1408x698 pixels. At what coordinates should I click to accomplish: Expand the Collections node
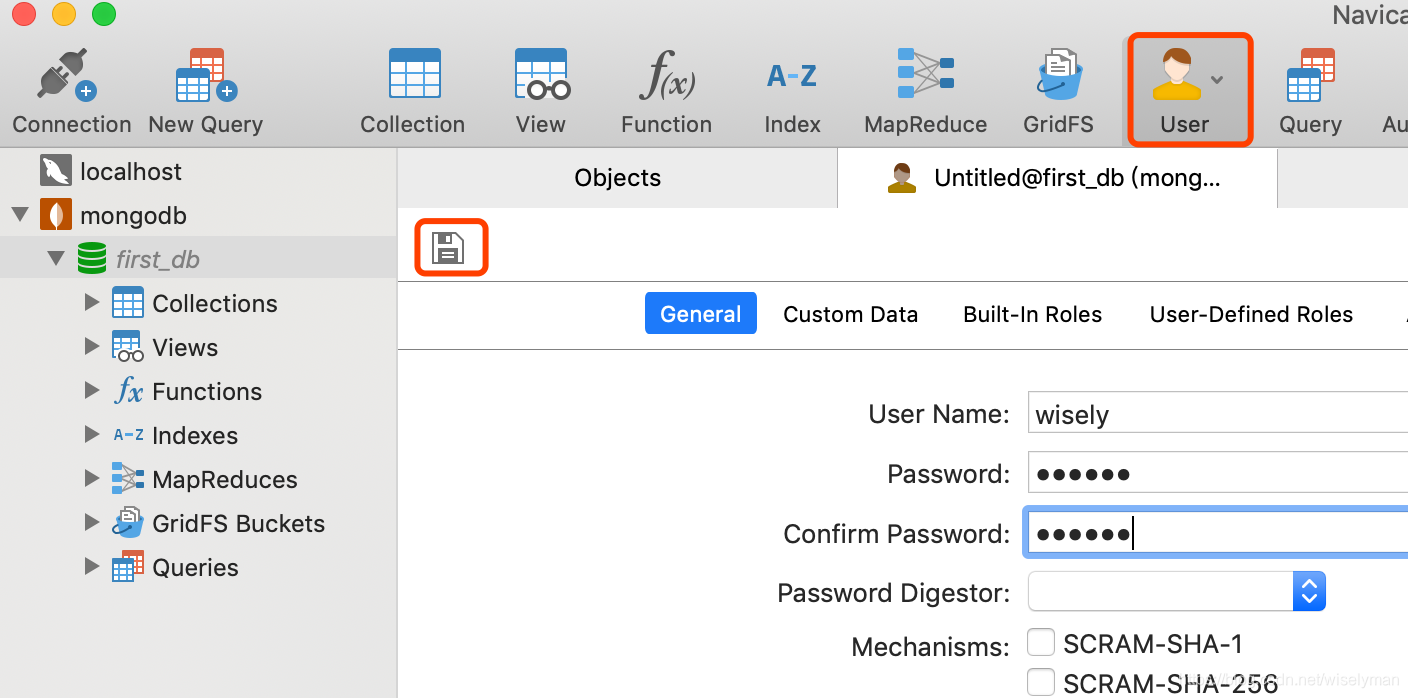pyautogui.click(x=92, y=302)
